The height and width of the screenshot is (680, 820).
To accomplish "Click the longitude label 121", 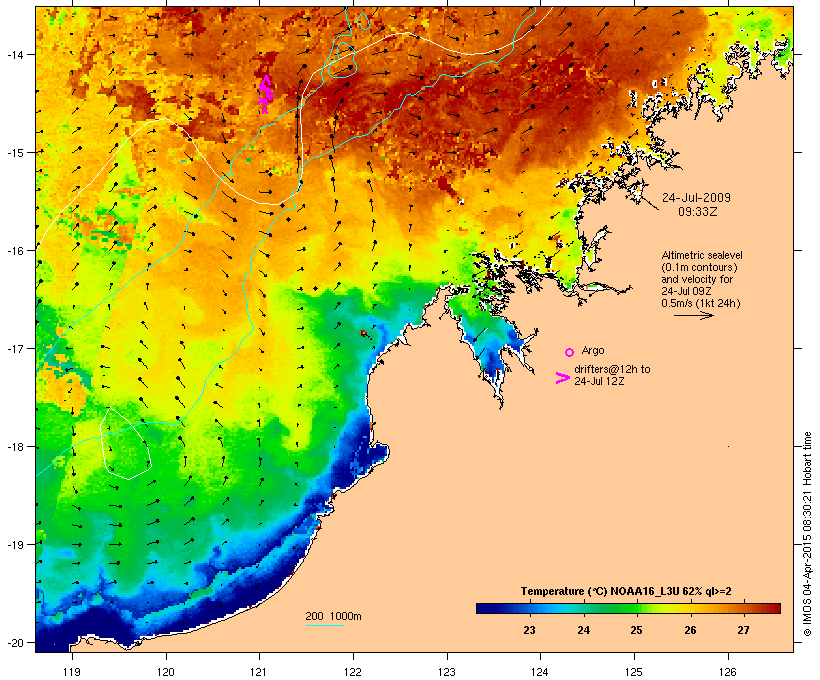I will coord(259,672).
